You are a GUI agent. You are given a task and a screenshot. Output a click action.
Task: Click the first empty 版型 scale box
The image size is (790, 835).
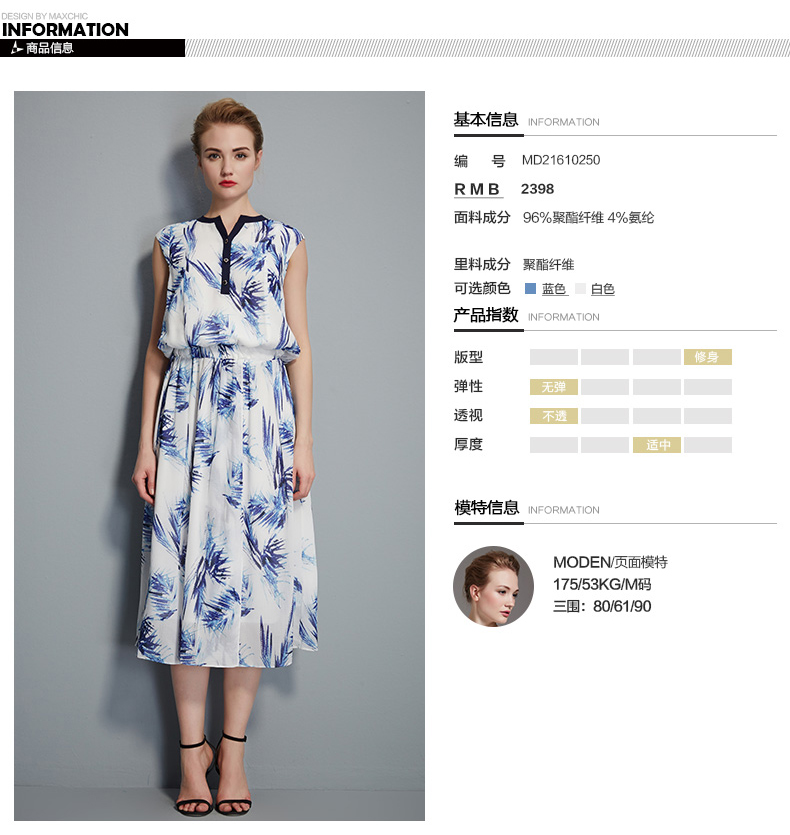[x=553, y=357]
